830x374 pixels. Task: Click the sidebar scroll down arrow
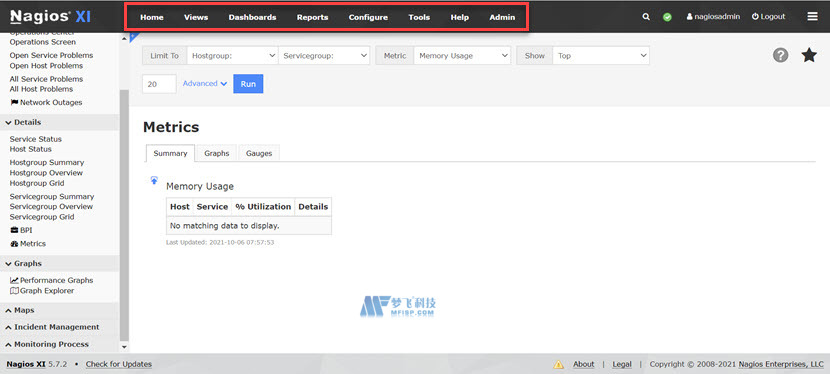tap(124, 347)
